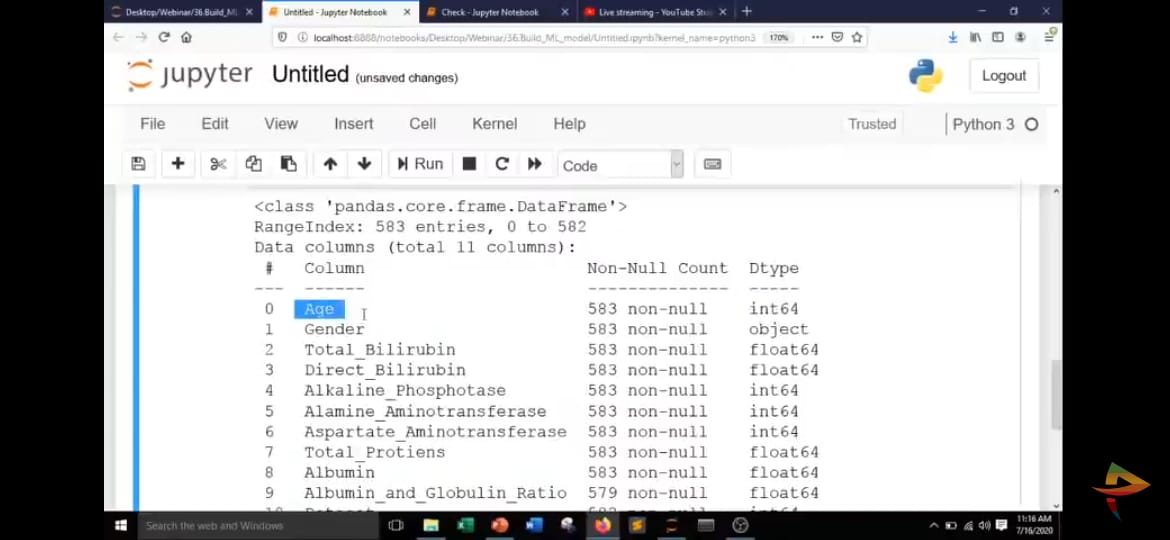1170x540 pixels.
Task: Restart the kernel using the circular arrow
Action: [x=502, y=164]
